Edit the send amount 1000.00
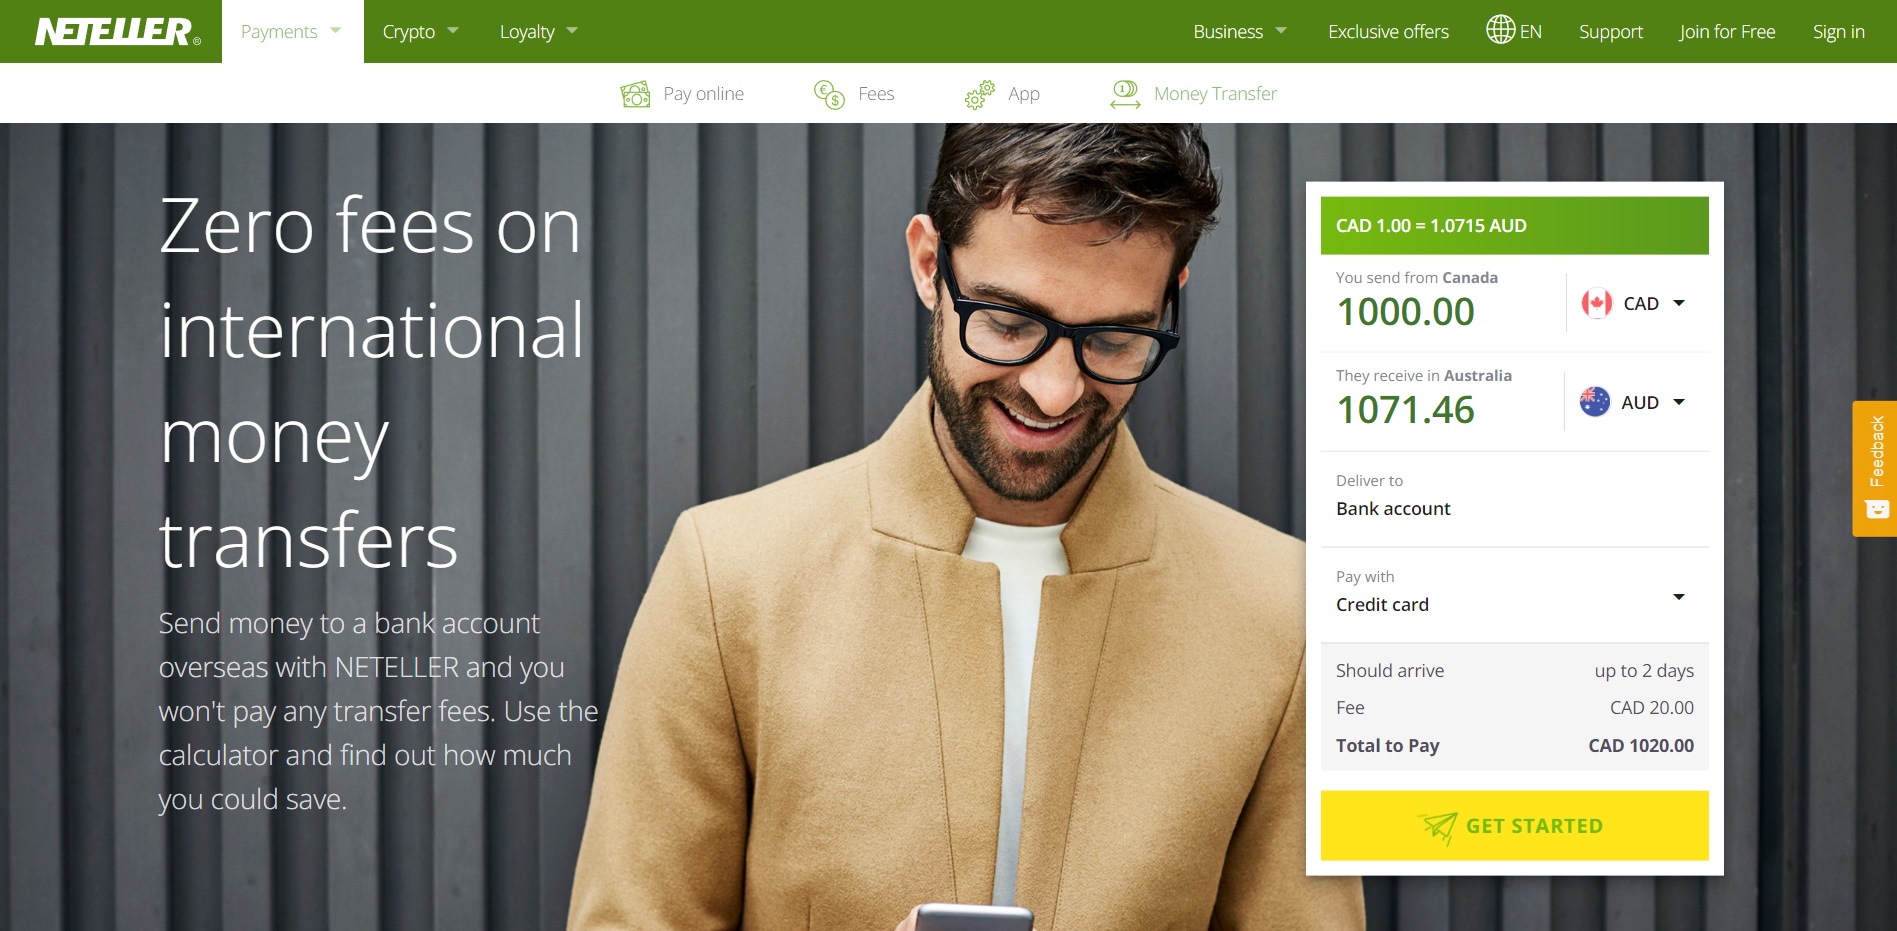Viewport: 1897px width, 931px height. 1406,312
